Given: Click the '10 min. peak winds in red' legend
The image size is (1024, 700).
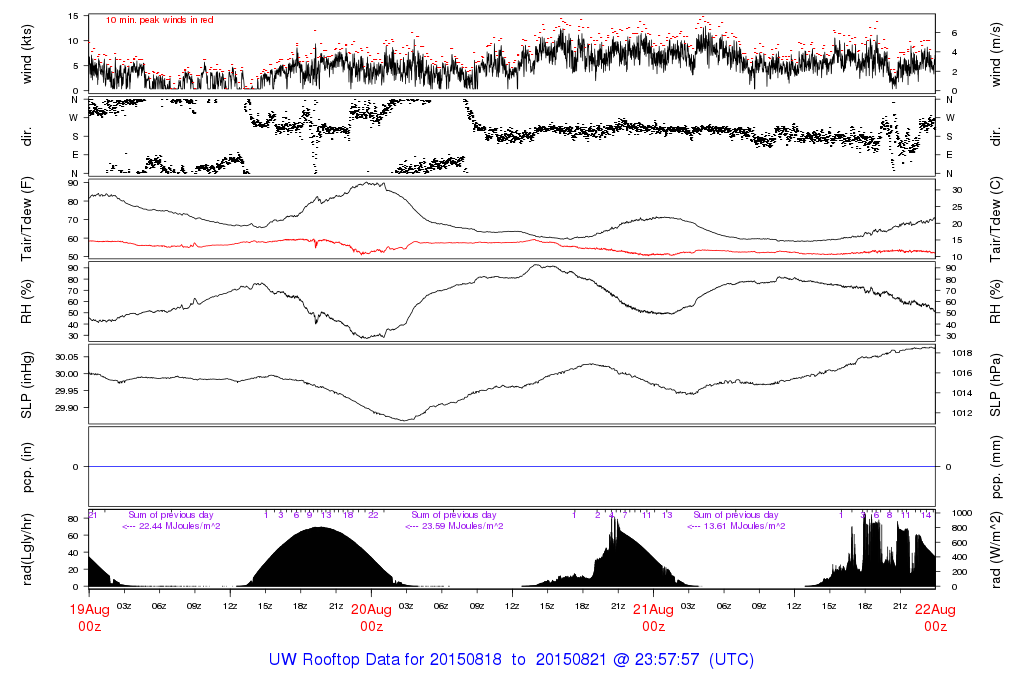Looking at the screenshot, I should tap(159, 20).
